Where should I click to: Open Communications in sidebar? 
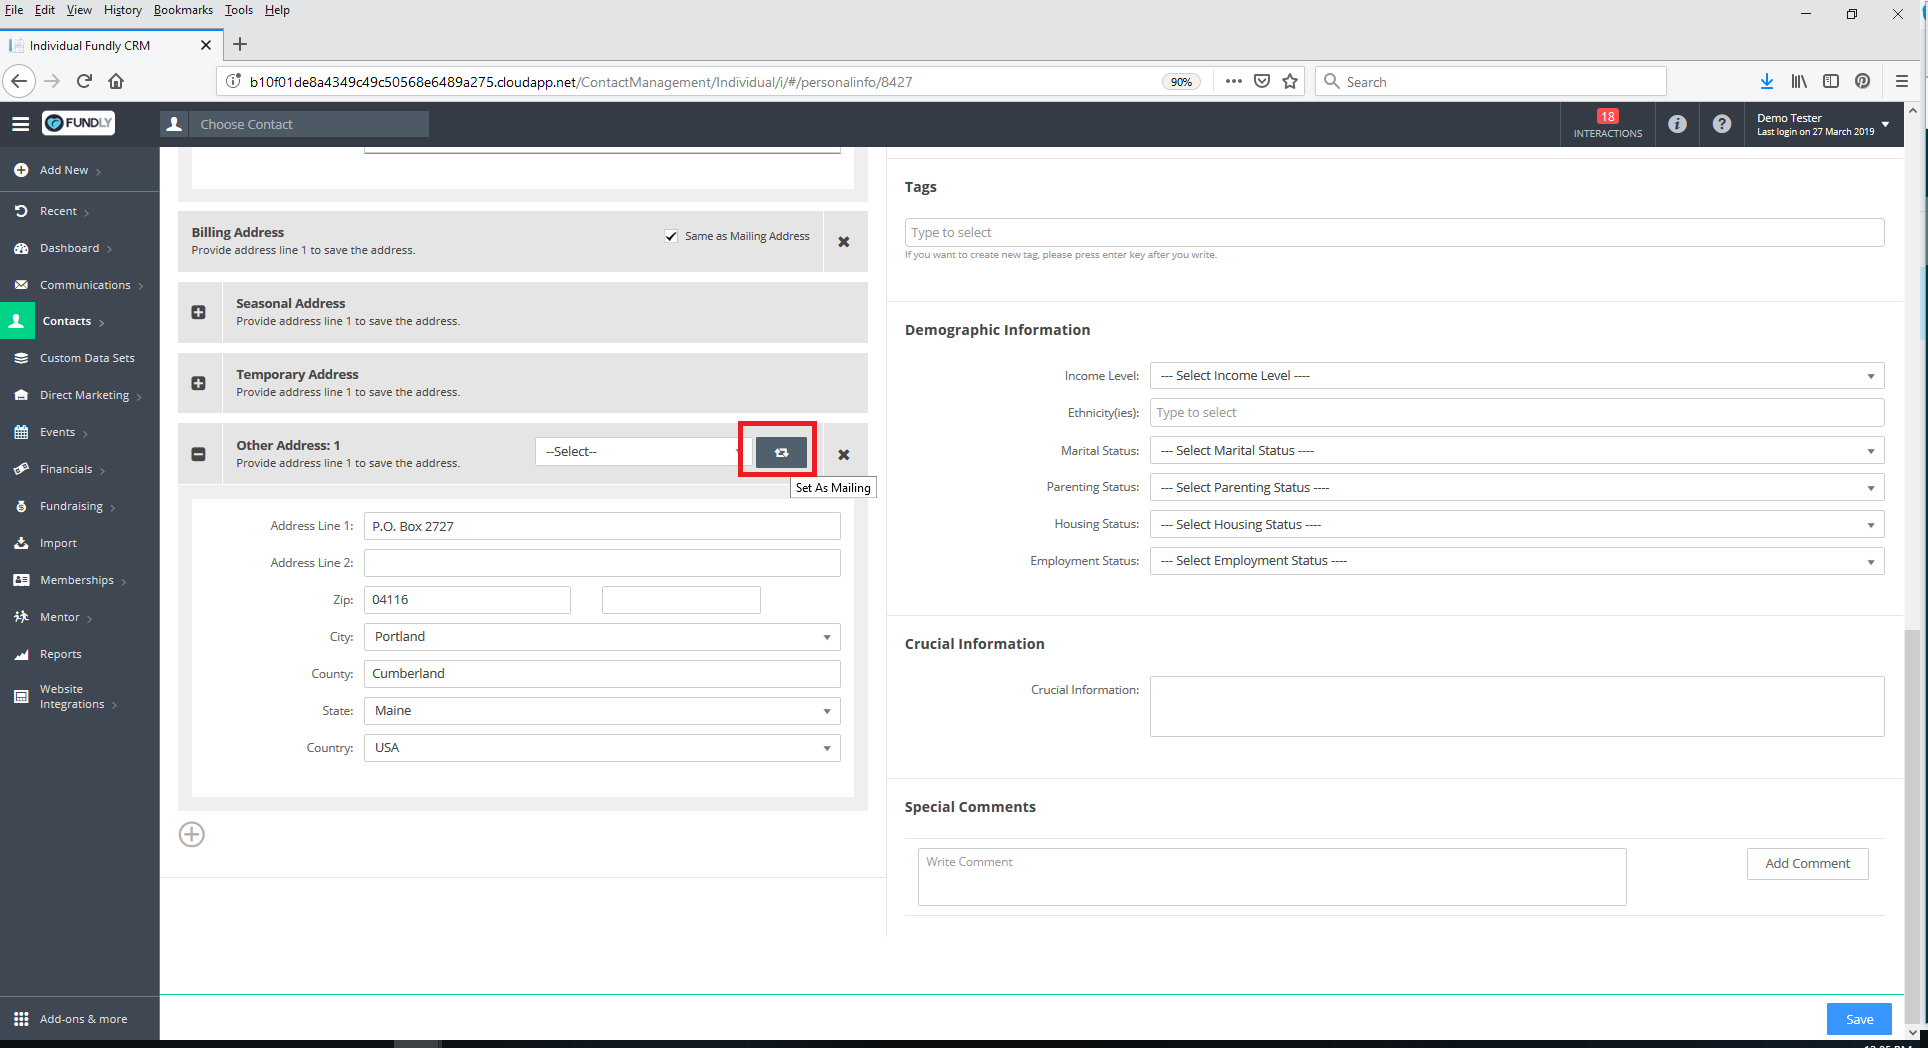85,285
